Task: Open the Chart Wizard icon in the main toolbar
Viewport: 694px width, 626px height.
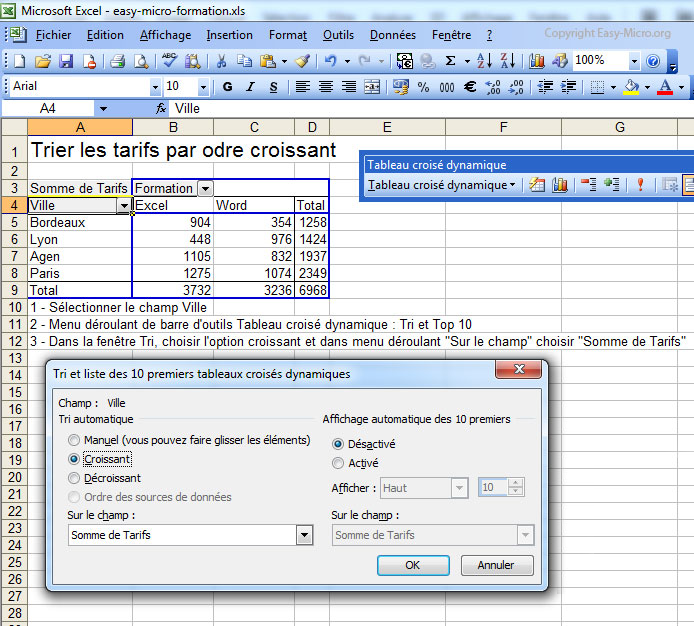Action: click(x=536, y=61)
